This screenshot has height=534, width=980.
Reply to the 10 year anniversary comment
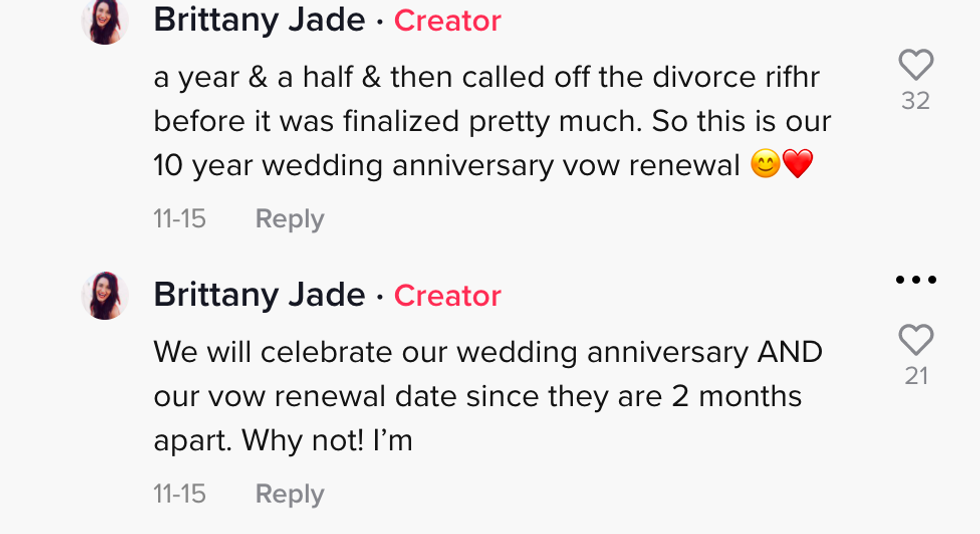click(x=289, y=219)
